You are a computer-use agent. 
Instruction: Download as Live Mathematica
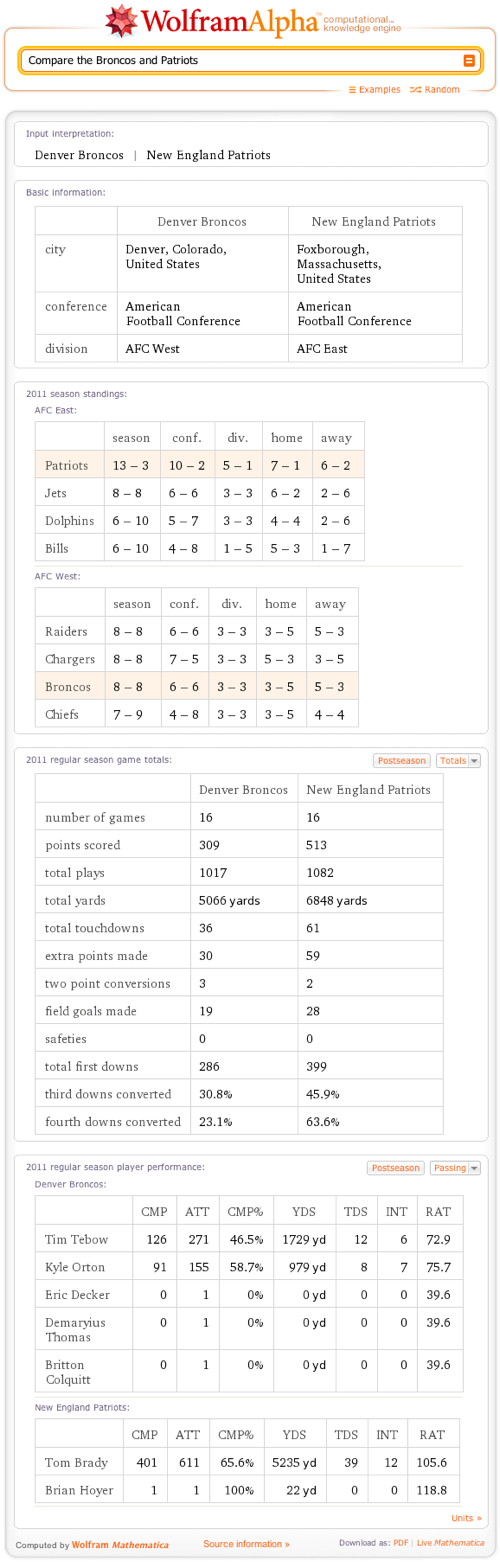452,1544
